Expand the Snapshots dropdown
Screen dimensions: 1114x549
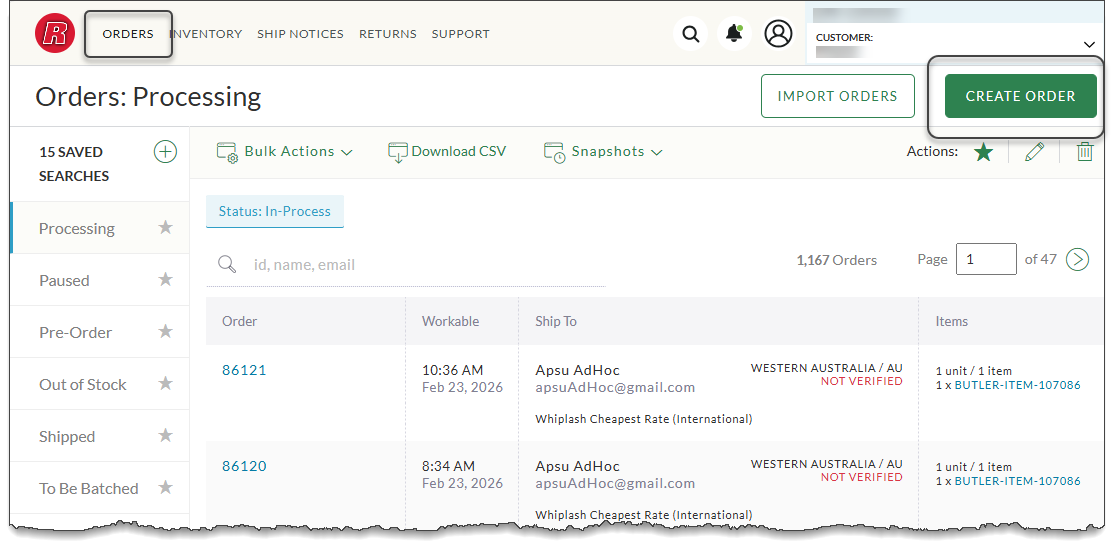pos(603,152)
